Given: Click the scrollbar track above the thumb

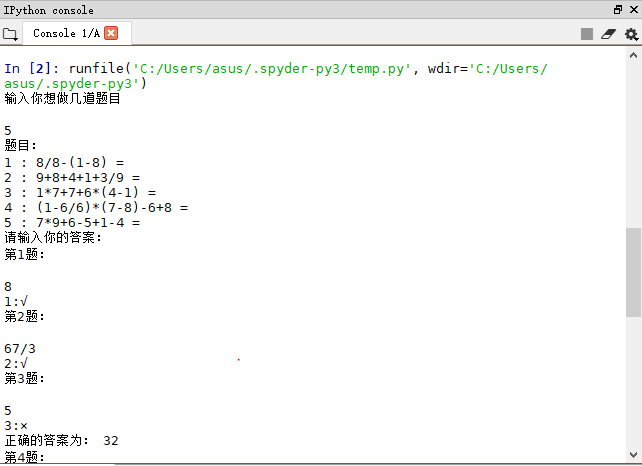Looking at the screenshot, I should (x=633, y=145).
